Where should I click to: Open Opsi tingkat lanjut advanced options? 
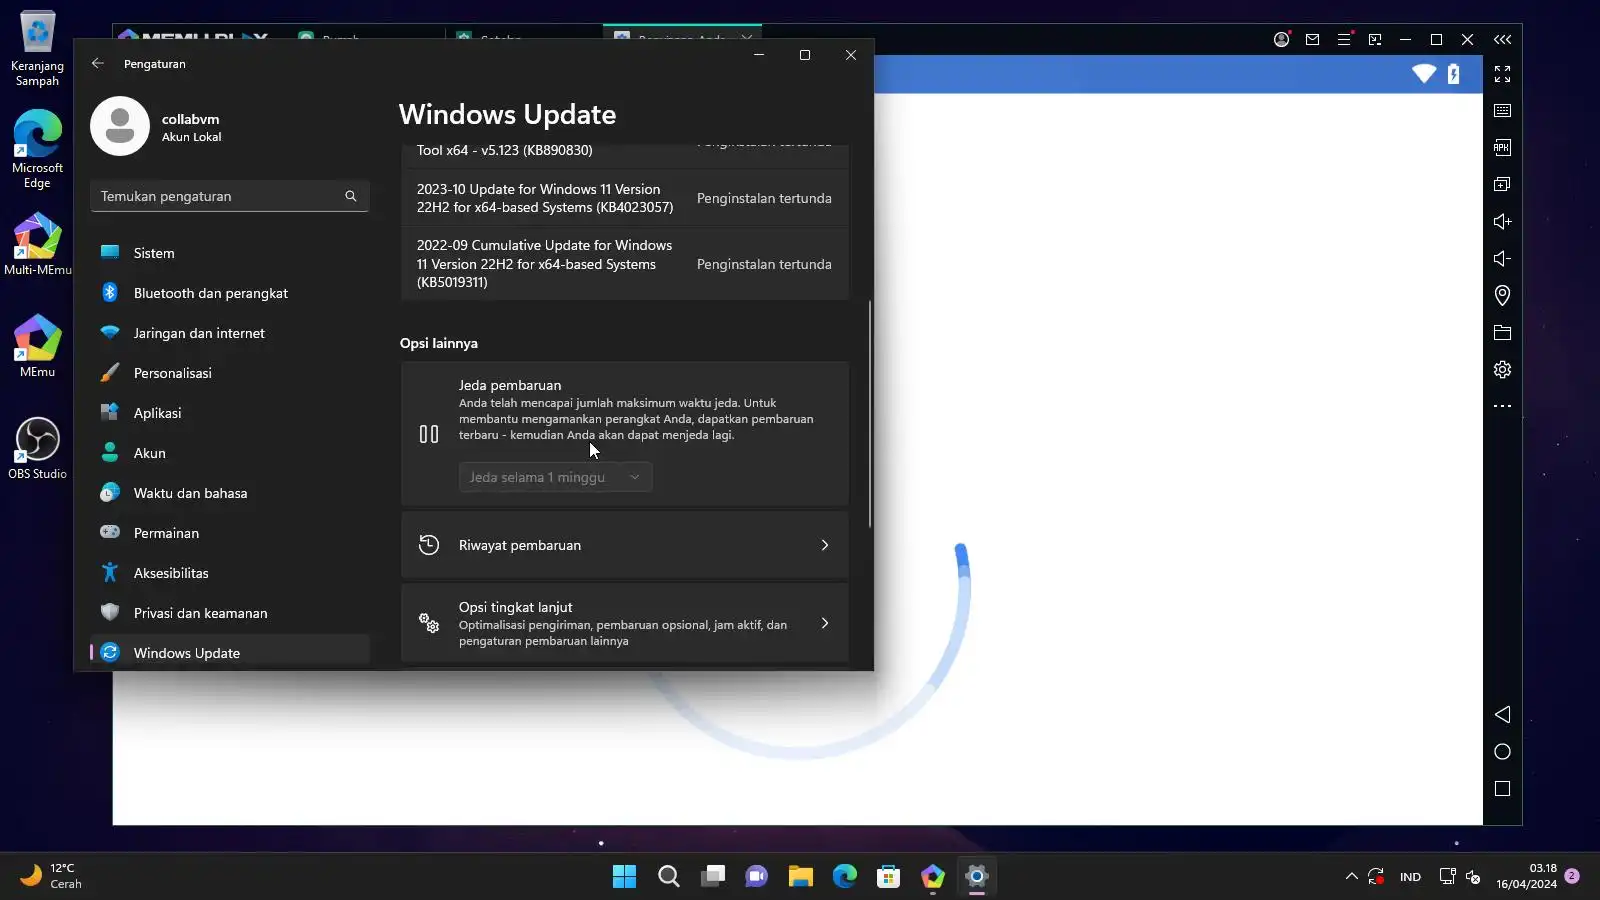click(624, 623)
